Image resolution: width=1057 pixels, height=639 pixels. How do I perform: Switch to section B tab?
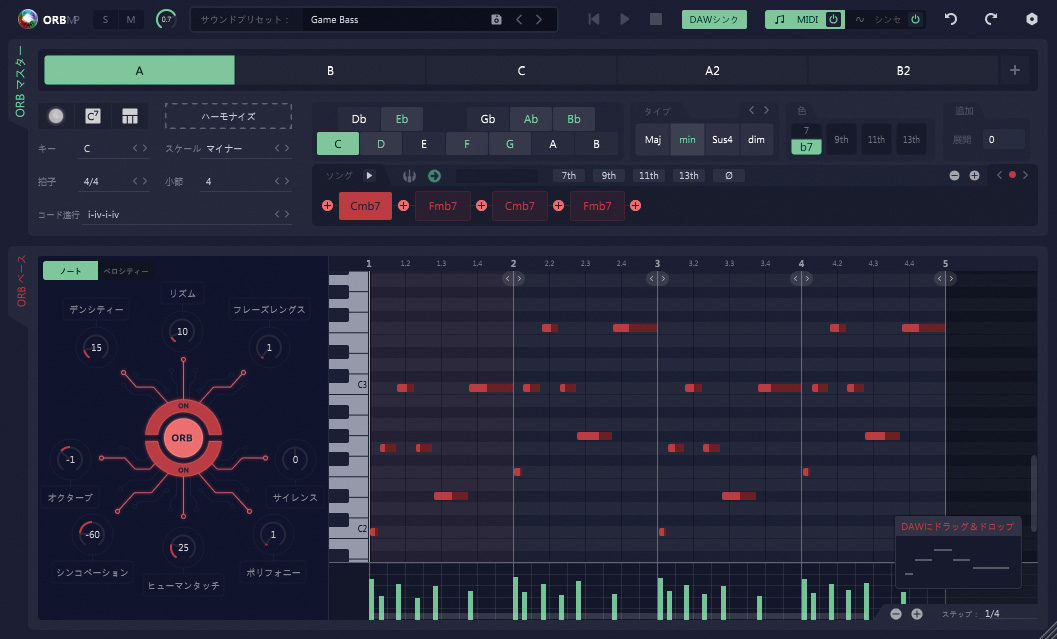330,70
